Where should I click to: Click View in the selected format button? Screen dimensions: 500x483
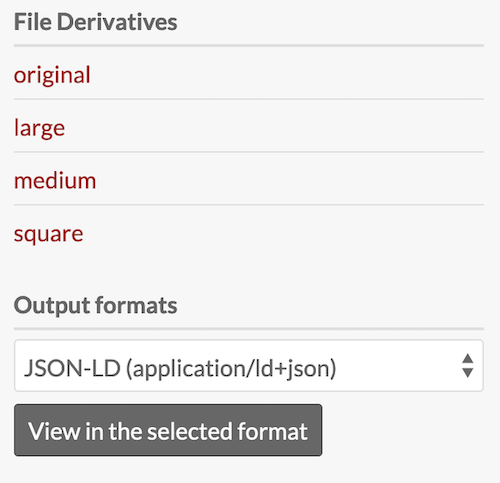[168, 430]
